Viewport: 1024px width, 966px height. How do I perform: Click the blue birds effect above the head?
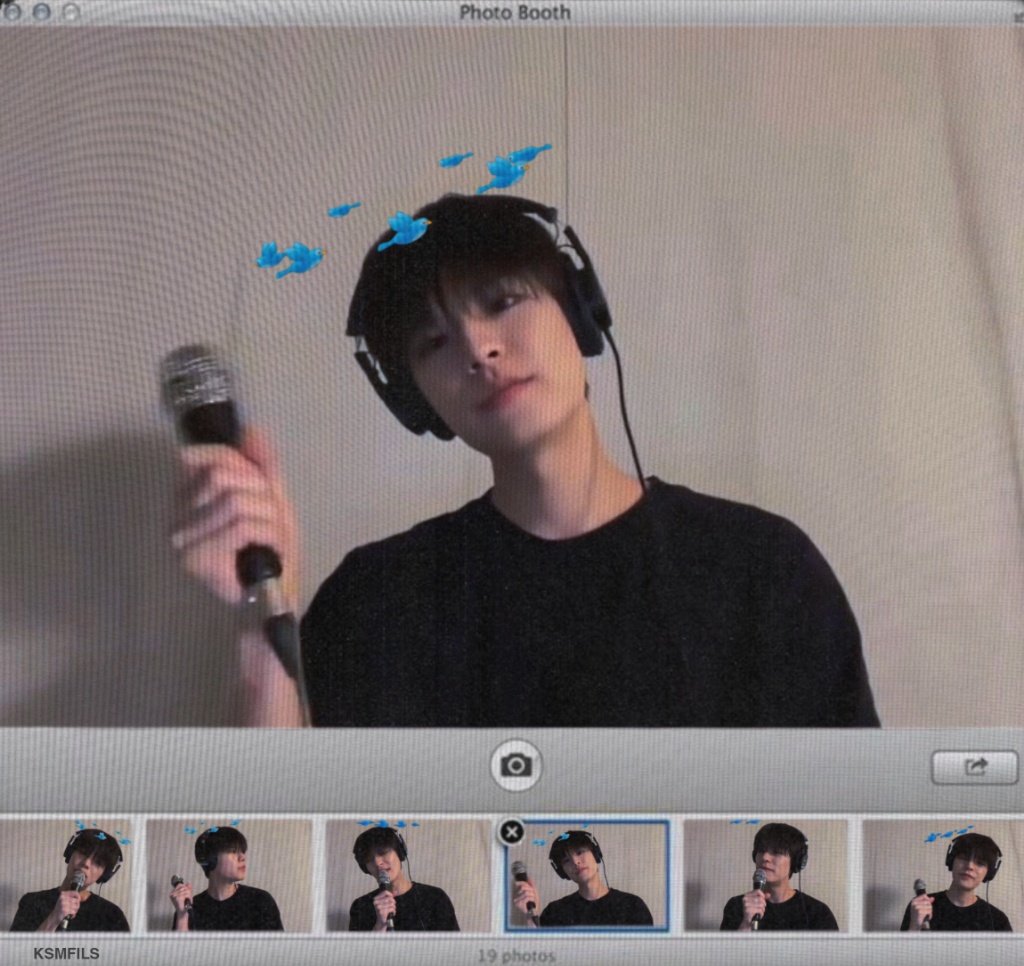405,230
